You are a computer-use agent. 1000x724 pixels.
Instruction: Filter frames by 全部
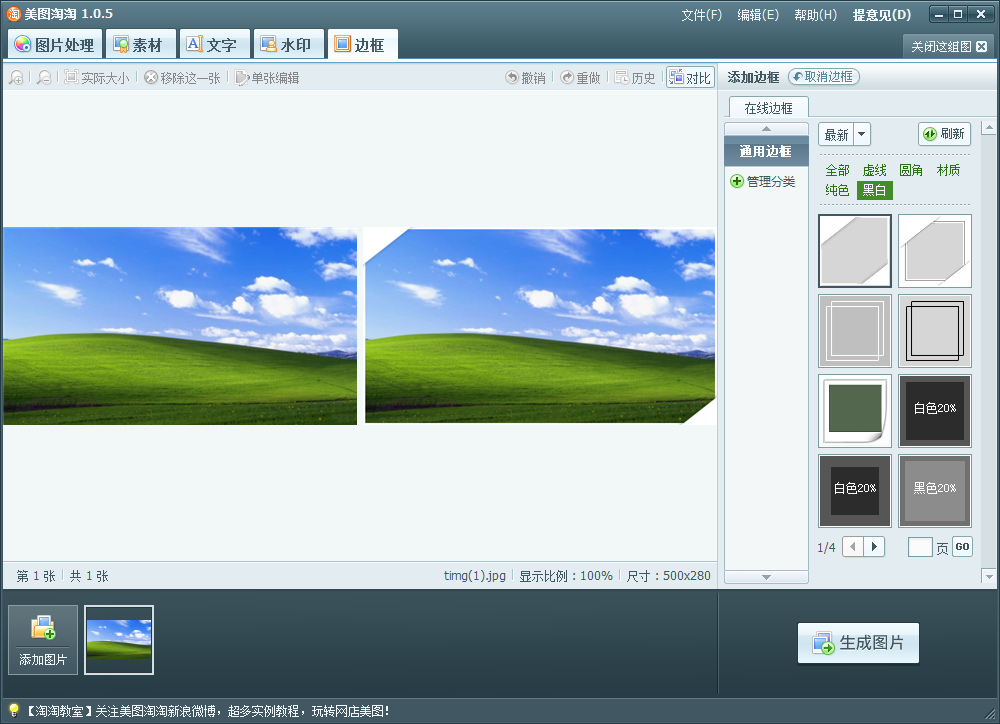[x=837, y=170]
